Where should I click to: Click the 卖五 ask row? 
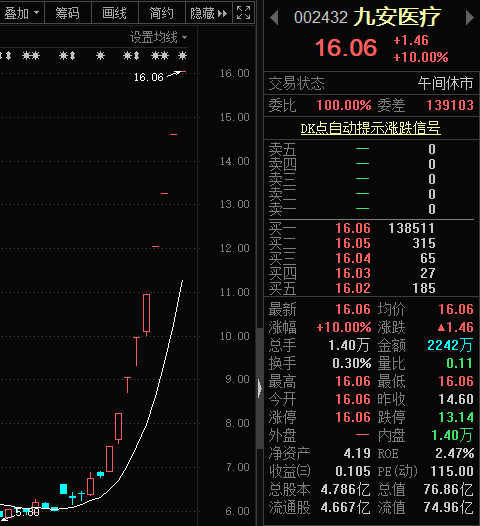tap(371, 149)
